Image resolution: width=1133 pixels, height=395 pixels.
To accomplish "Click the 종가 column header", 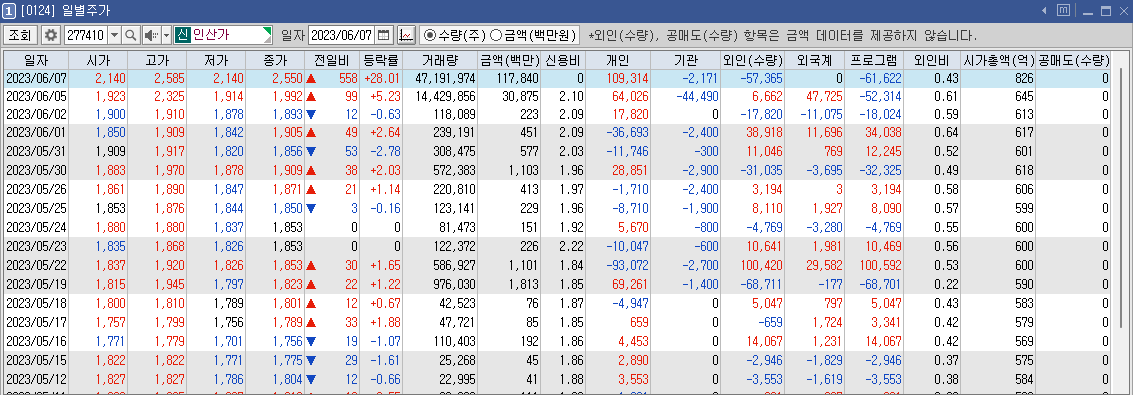I will pos(275,61).
